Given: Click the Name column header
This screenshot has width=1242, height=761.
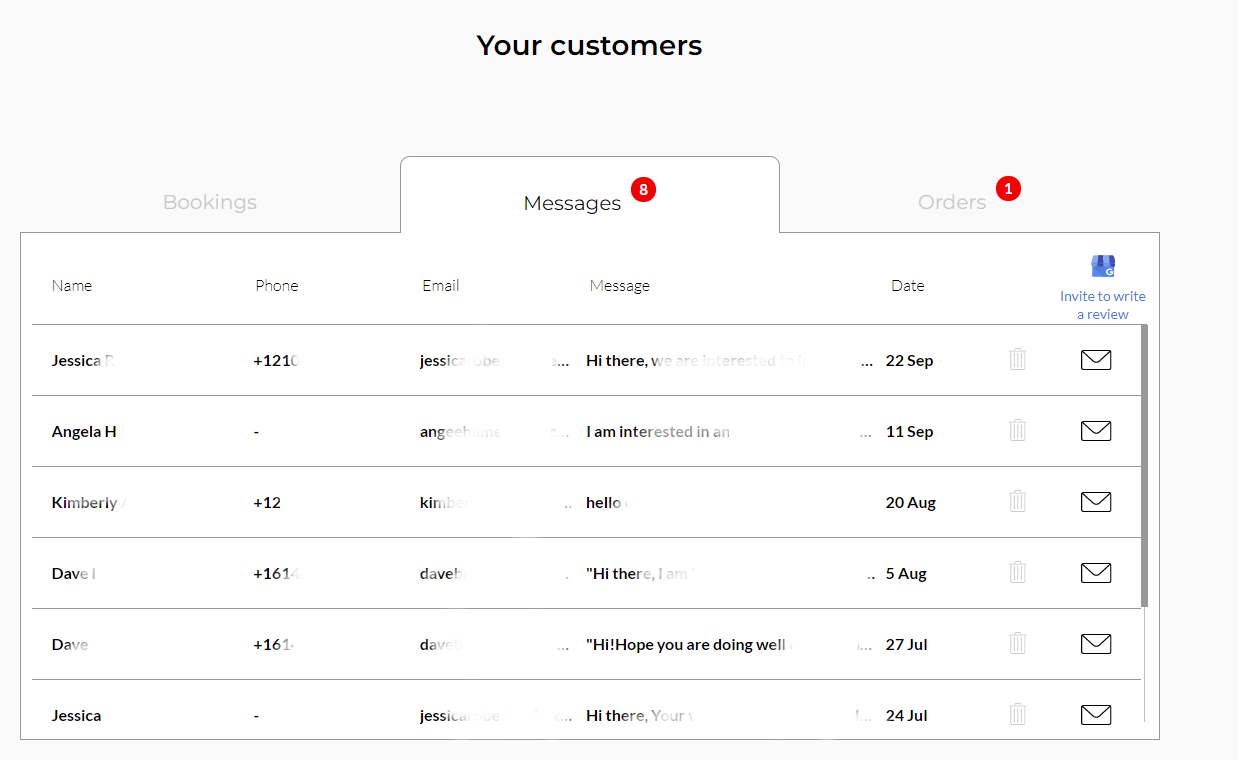Looking at the screenshot, I should click(71, 285).
